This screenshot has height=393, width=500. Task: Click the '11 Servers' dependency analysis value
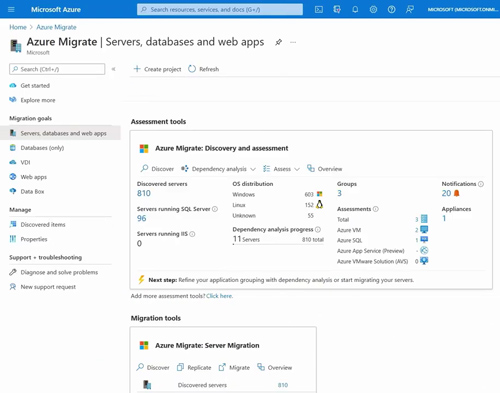(246, 239)
